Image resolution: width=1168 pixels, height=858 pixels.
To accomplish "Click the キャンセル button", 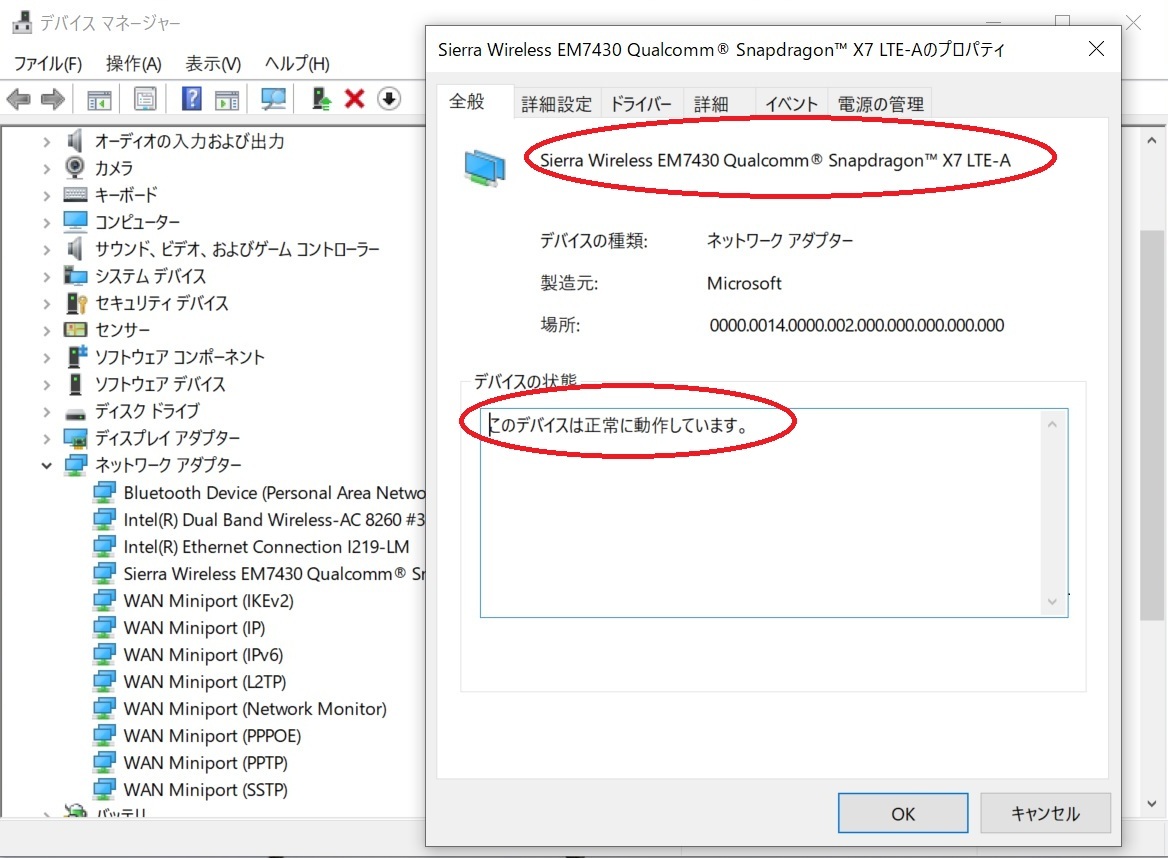I will [1045, 813].
